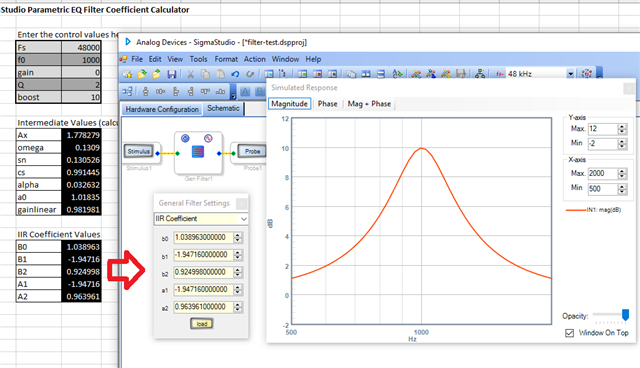
Task: Undo the last action with the blue arrow
Action: point(235,74)
